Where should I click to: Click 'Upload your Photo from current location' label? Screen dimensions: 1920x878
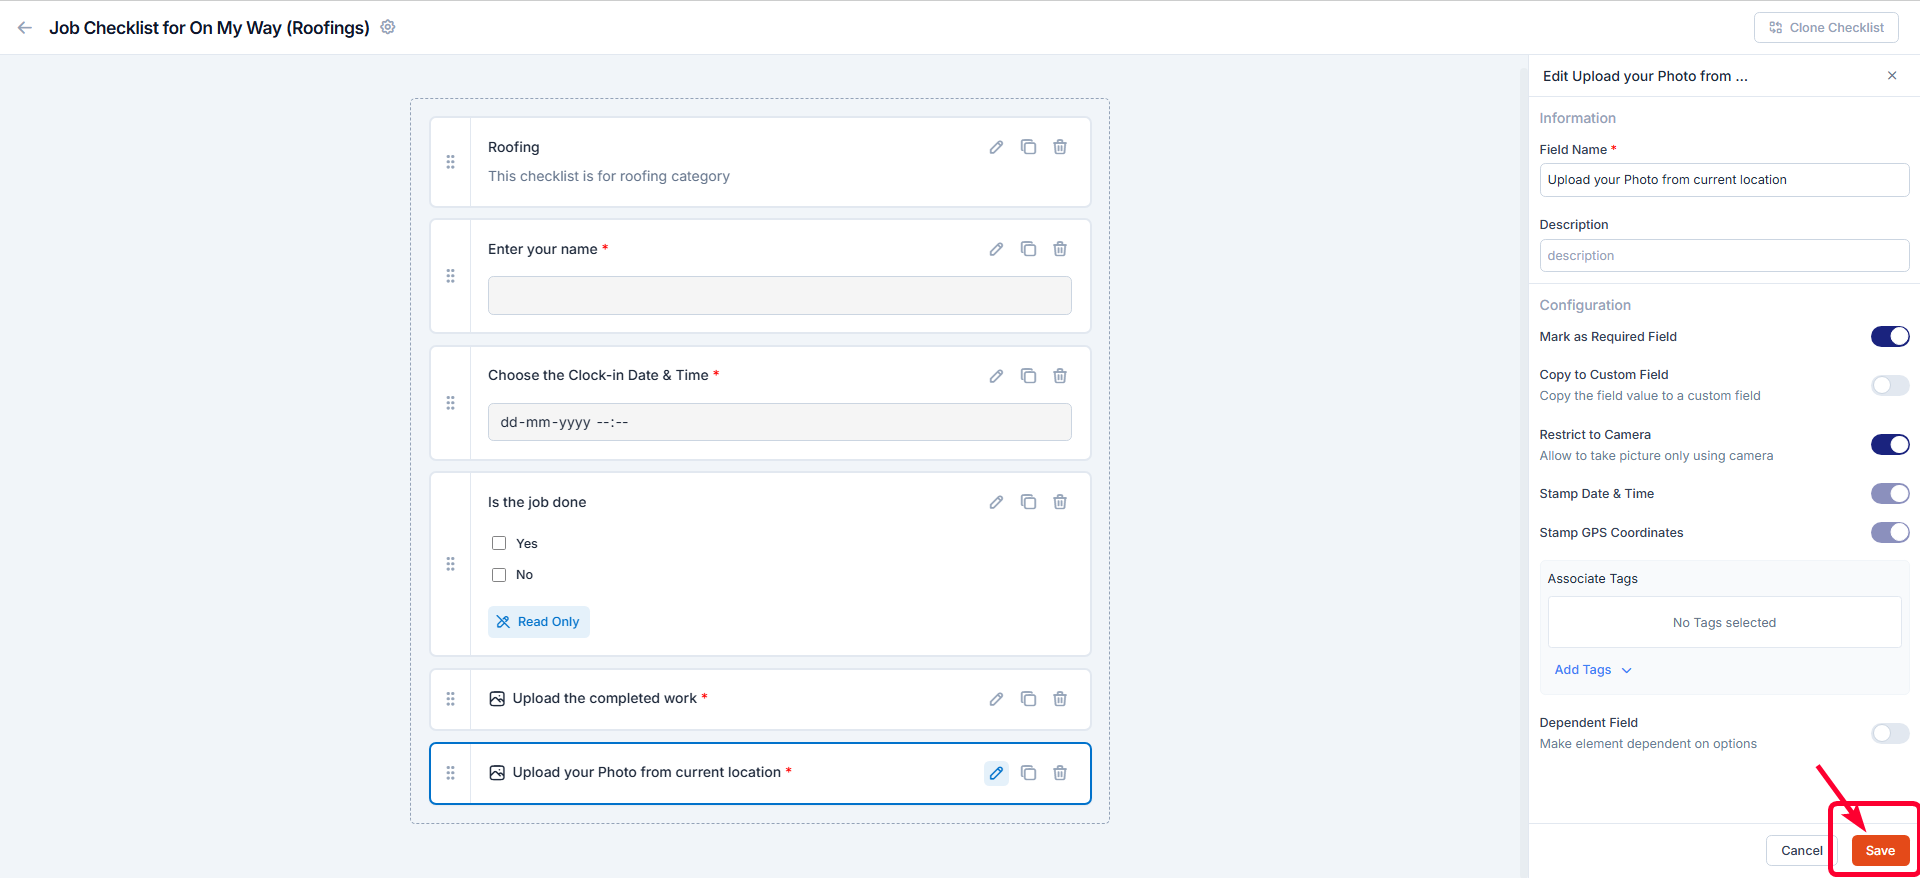point(647,773)
